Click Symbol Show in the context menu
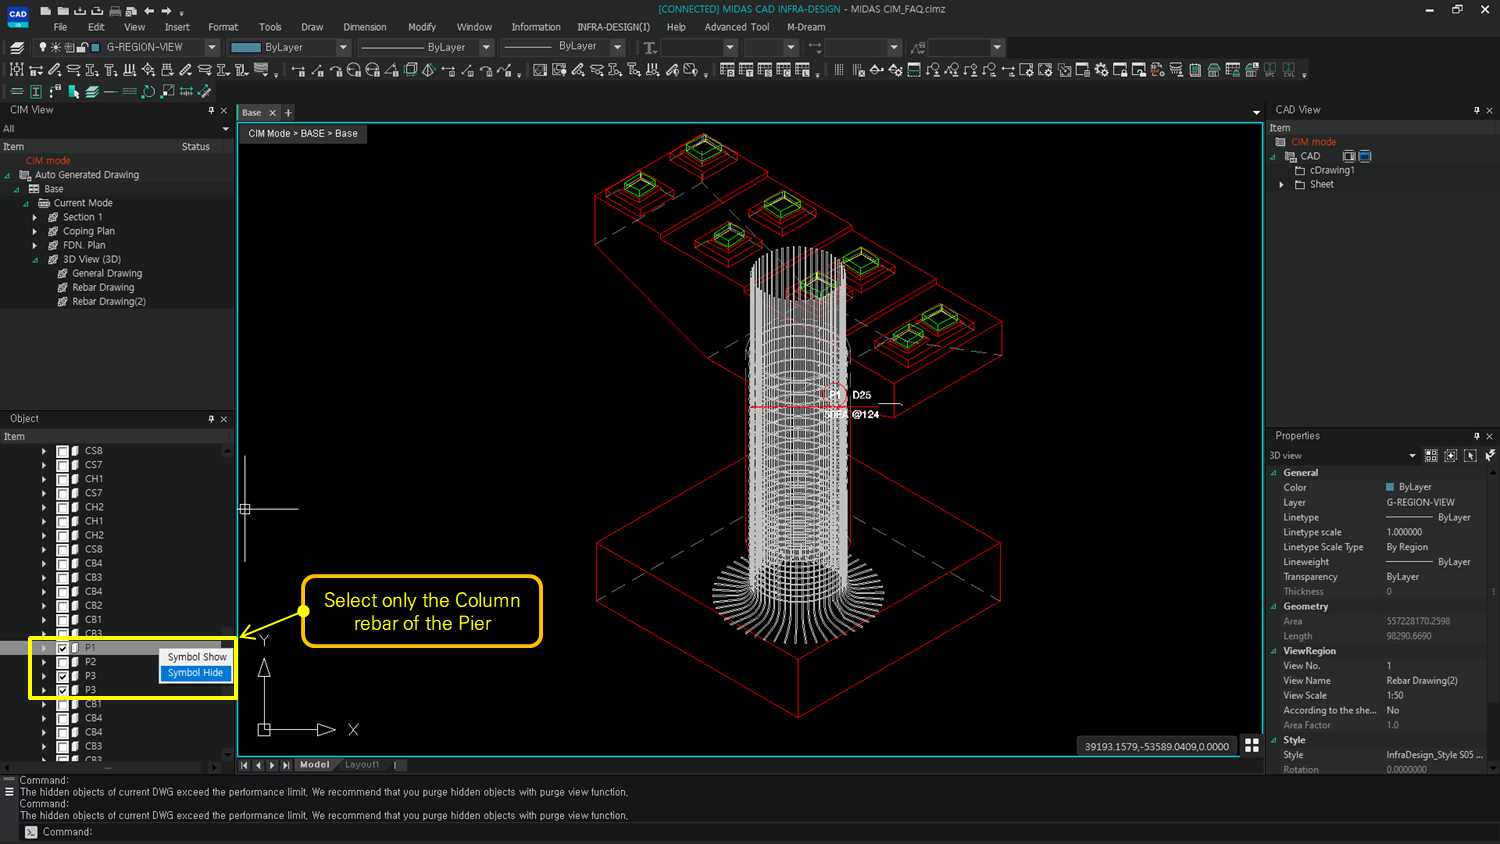The width and height of the screenshot is (1500, 844). 195,656
